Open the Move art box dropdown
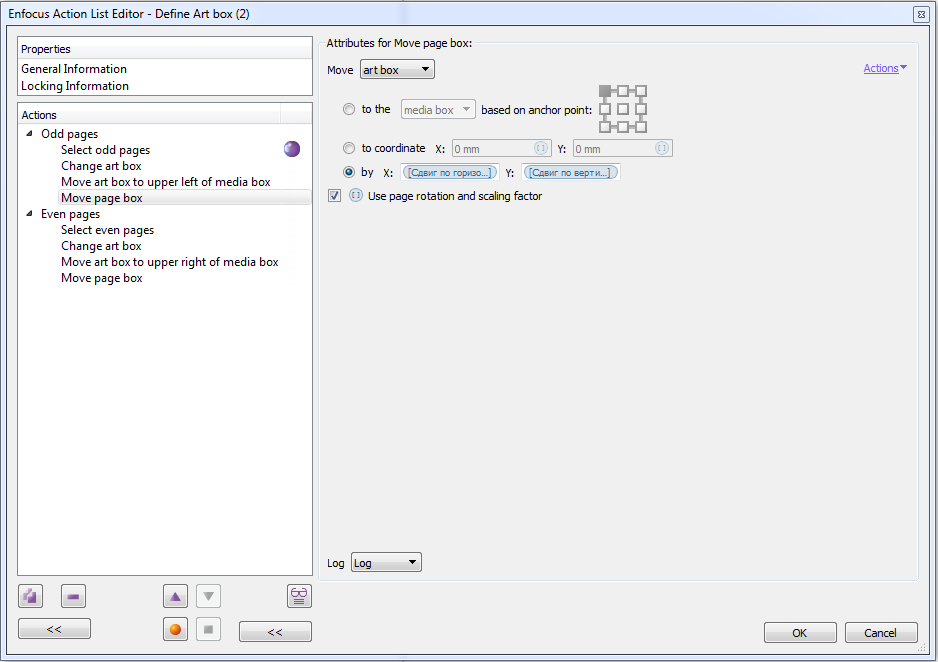 coord(397,69)
